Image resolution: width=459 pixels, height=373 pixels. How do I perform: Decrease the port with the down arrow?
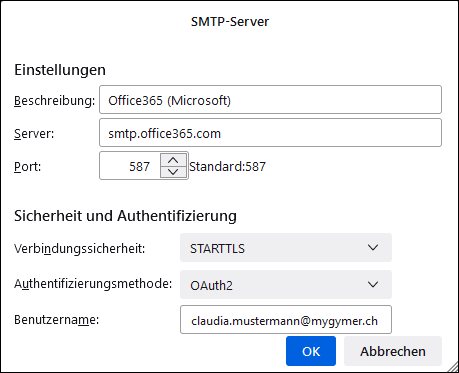pyautogui.click(x=173, y=172)
